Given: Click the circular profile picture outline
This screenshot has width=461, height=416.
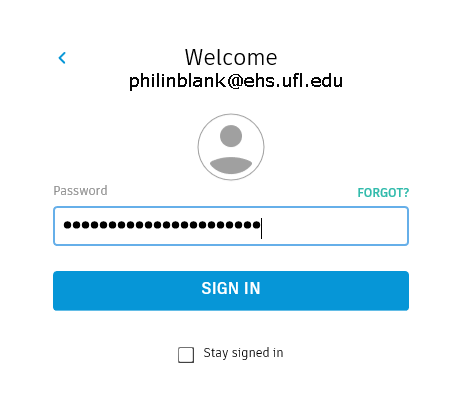Looking at the screenshot, I should [231, 147].
